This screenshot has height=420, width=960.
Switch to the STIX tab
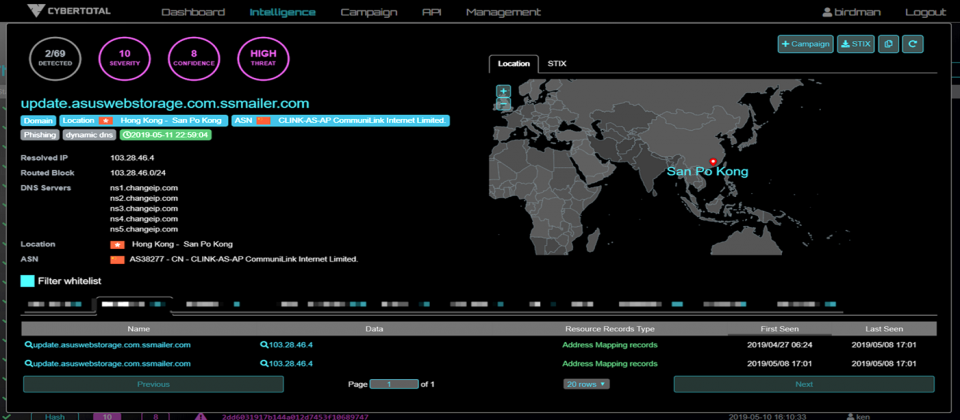click(556, 64)
